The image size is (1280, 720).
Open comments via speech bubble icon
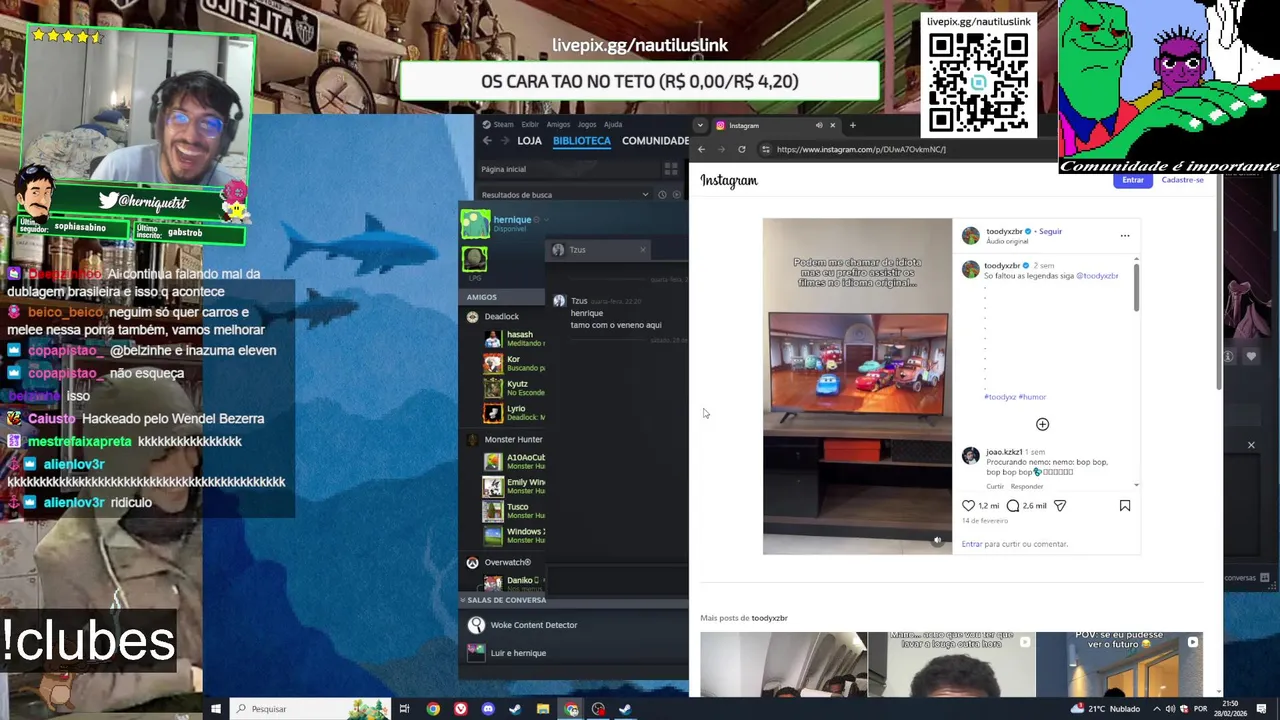point(1013,506)
